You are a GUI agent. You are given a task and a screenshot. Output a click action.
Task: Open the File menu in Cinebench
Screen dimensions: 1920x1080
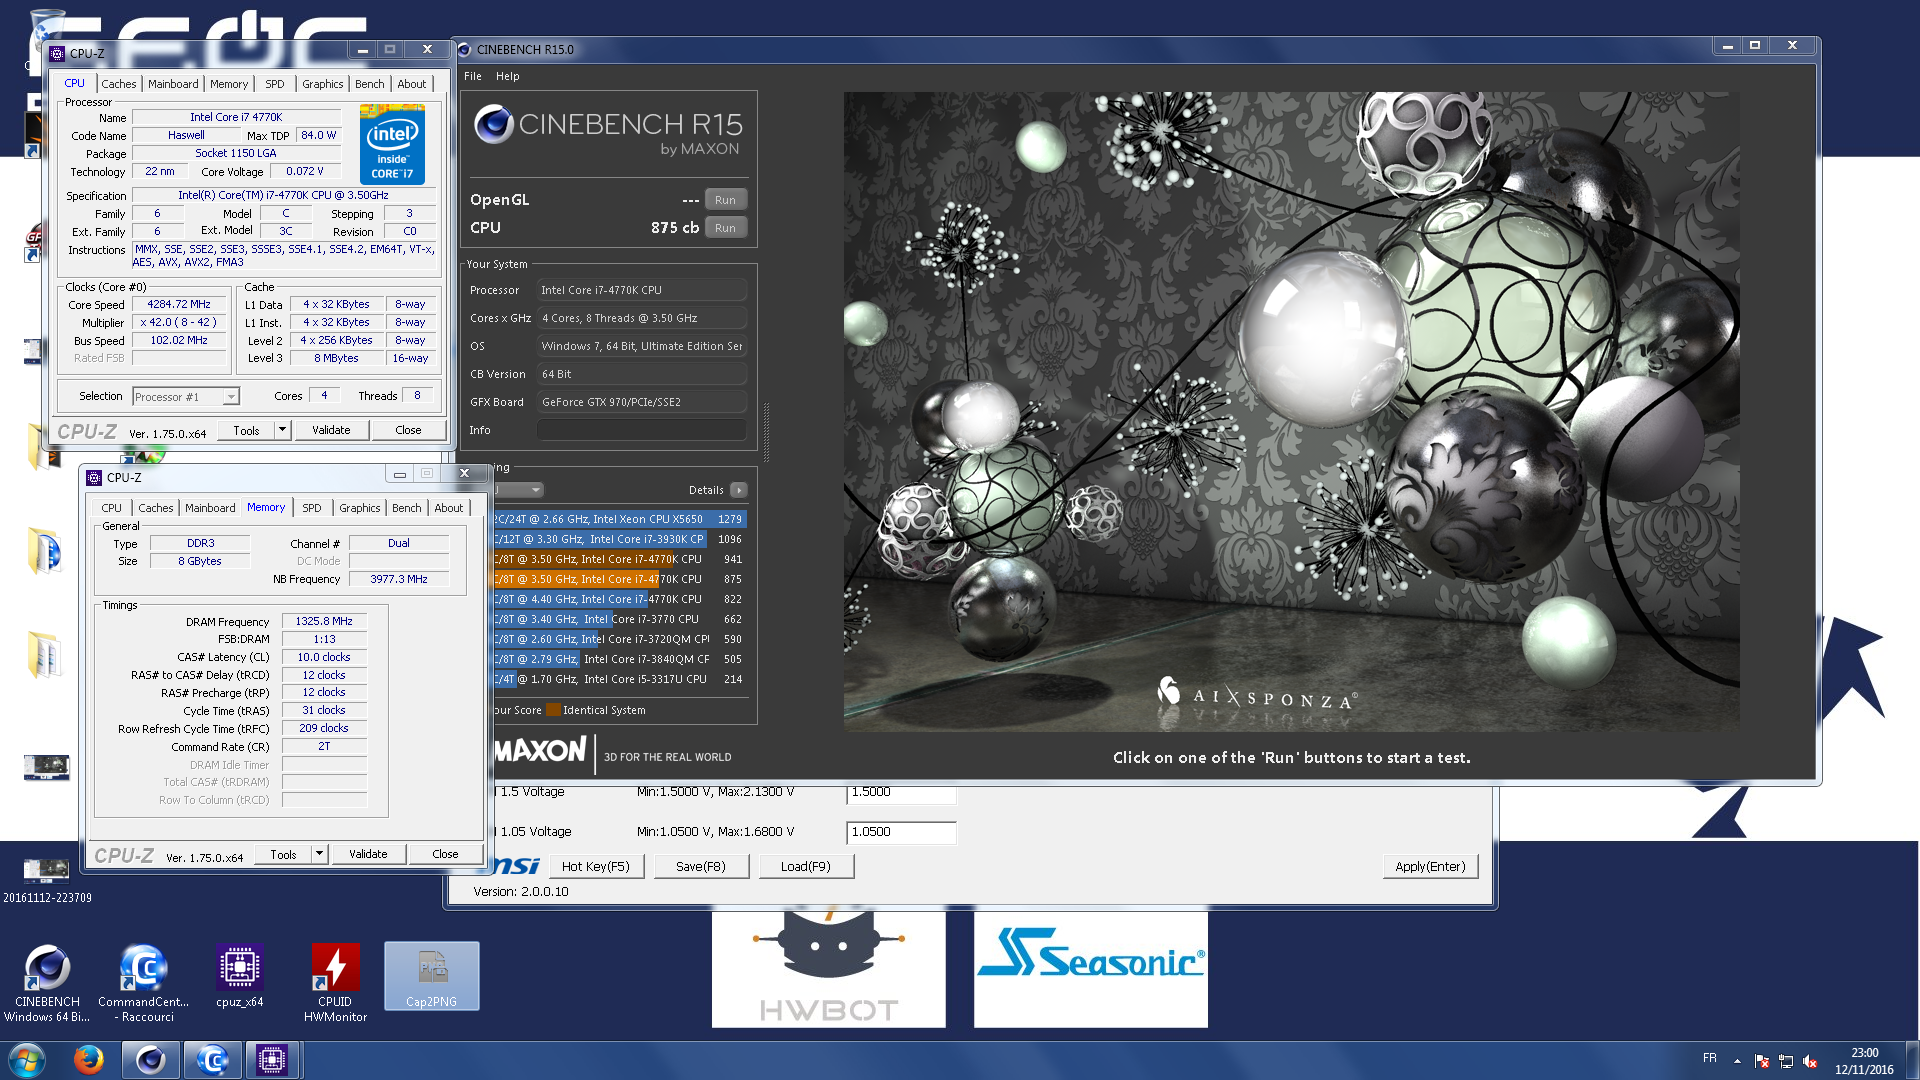click(473, 76)
